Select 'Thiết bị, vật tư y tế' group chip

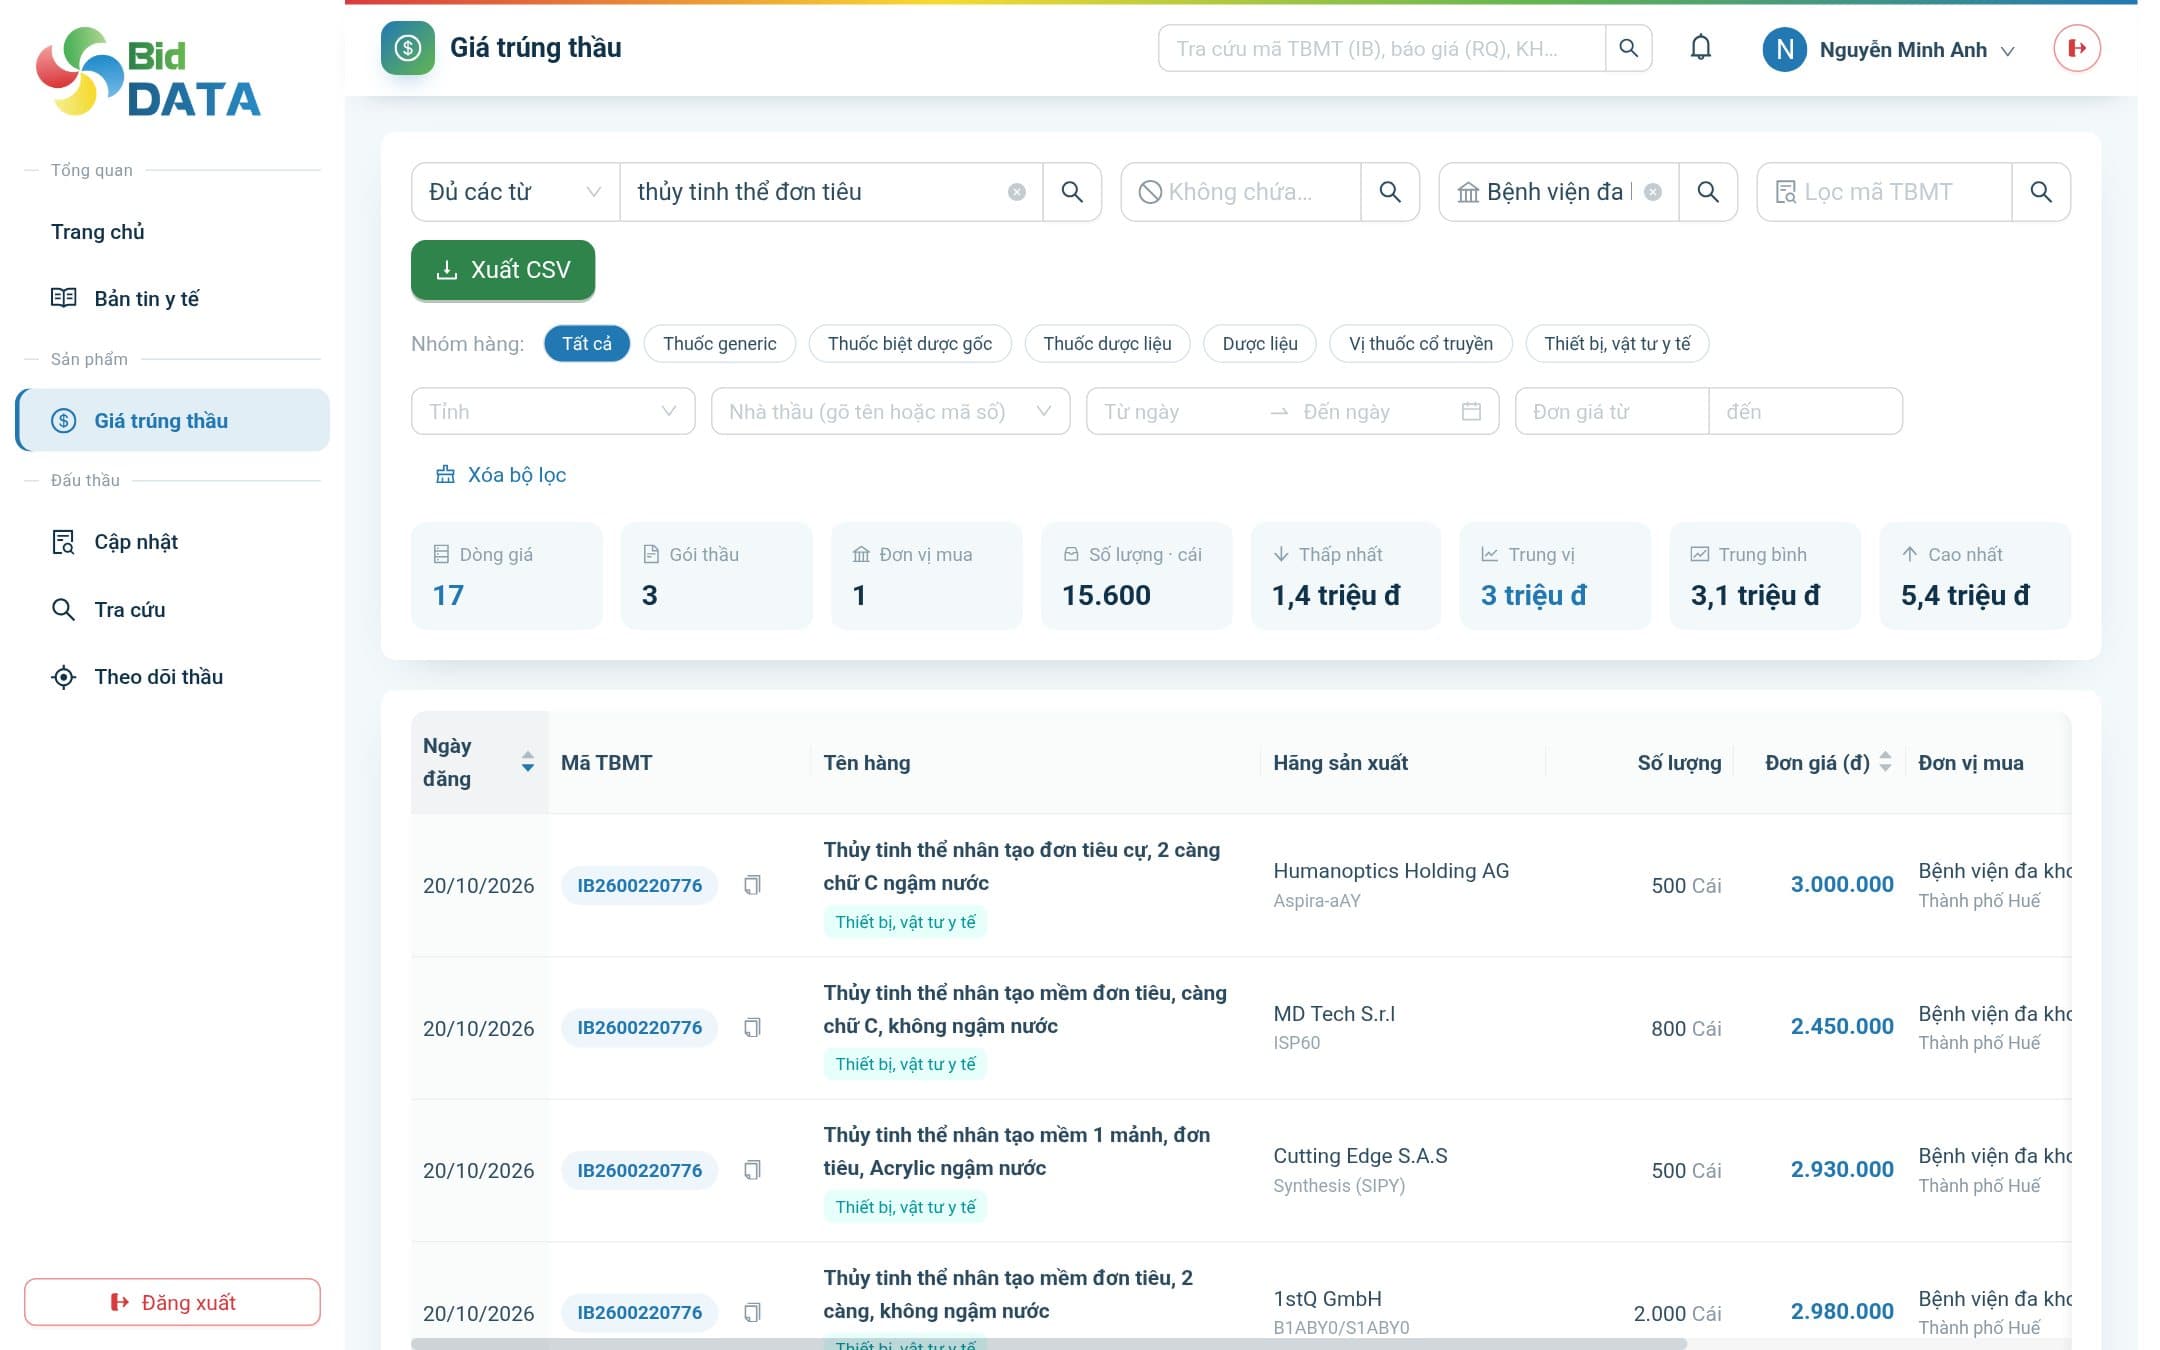pyautogui.click(x=1617, y=344)
